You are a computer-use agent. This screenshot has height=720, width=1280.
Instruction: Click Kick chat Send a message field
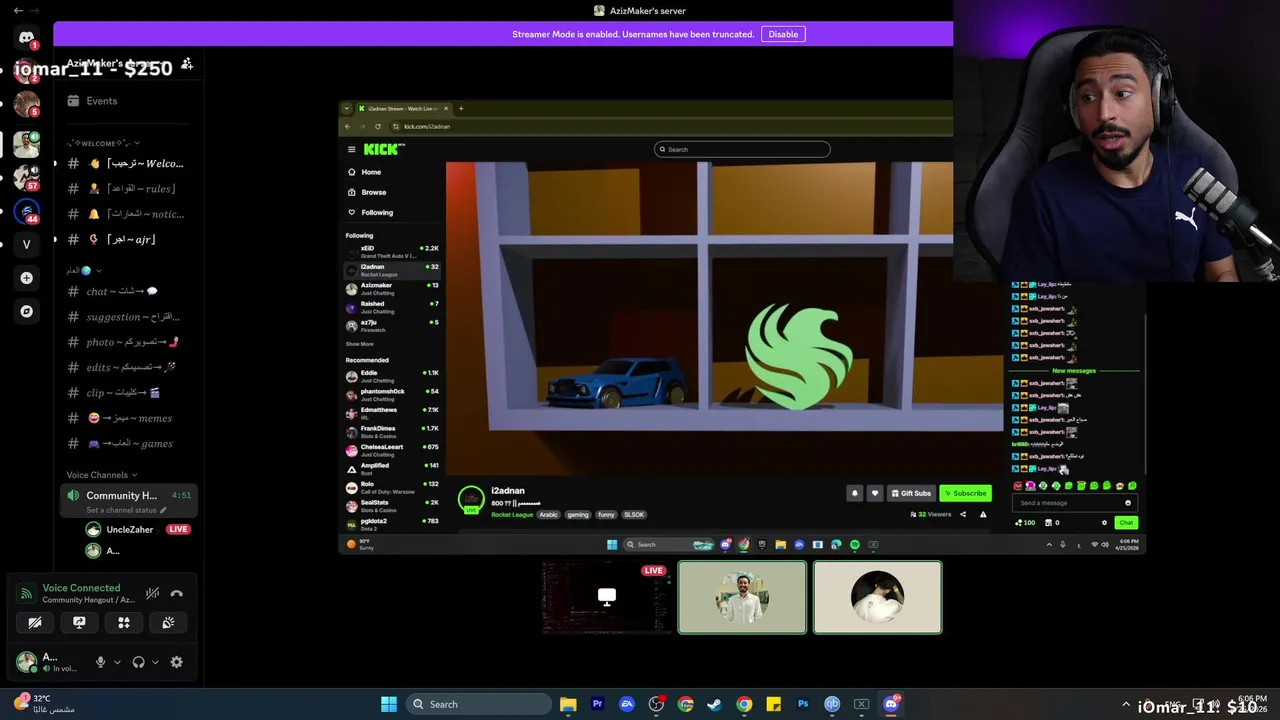[x=1074, y=503]
